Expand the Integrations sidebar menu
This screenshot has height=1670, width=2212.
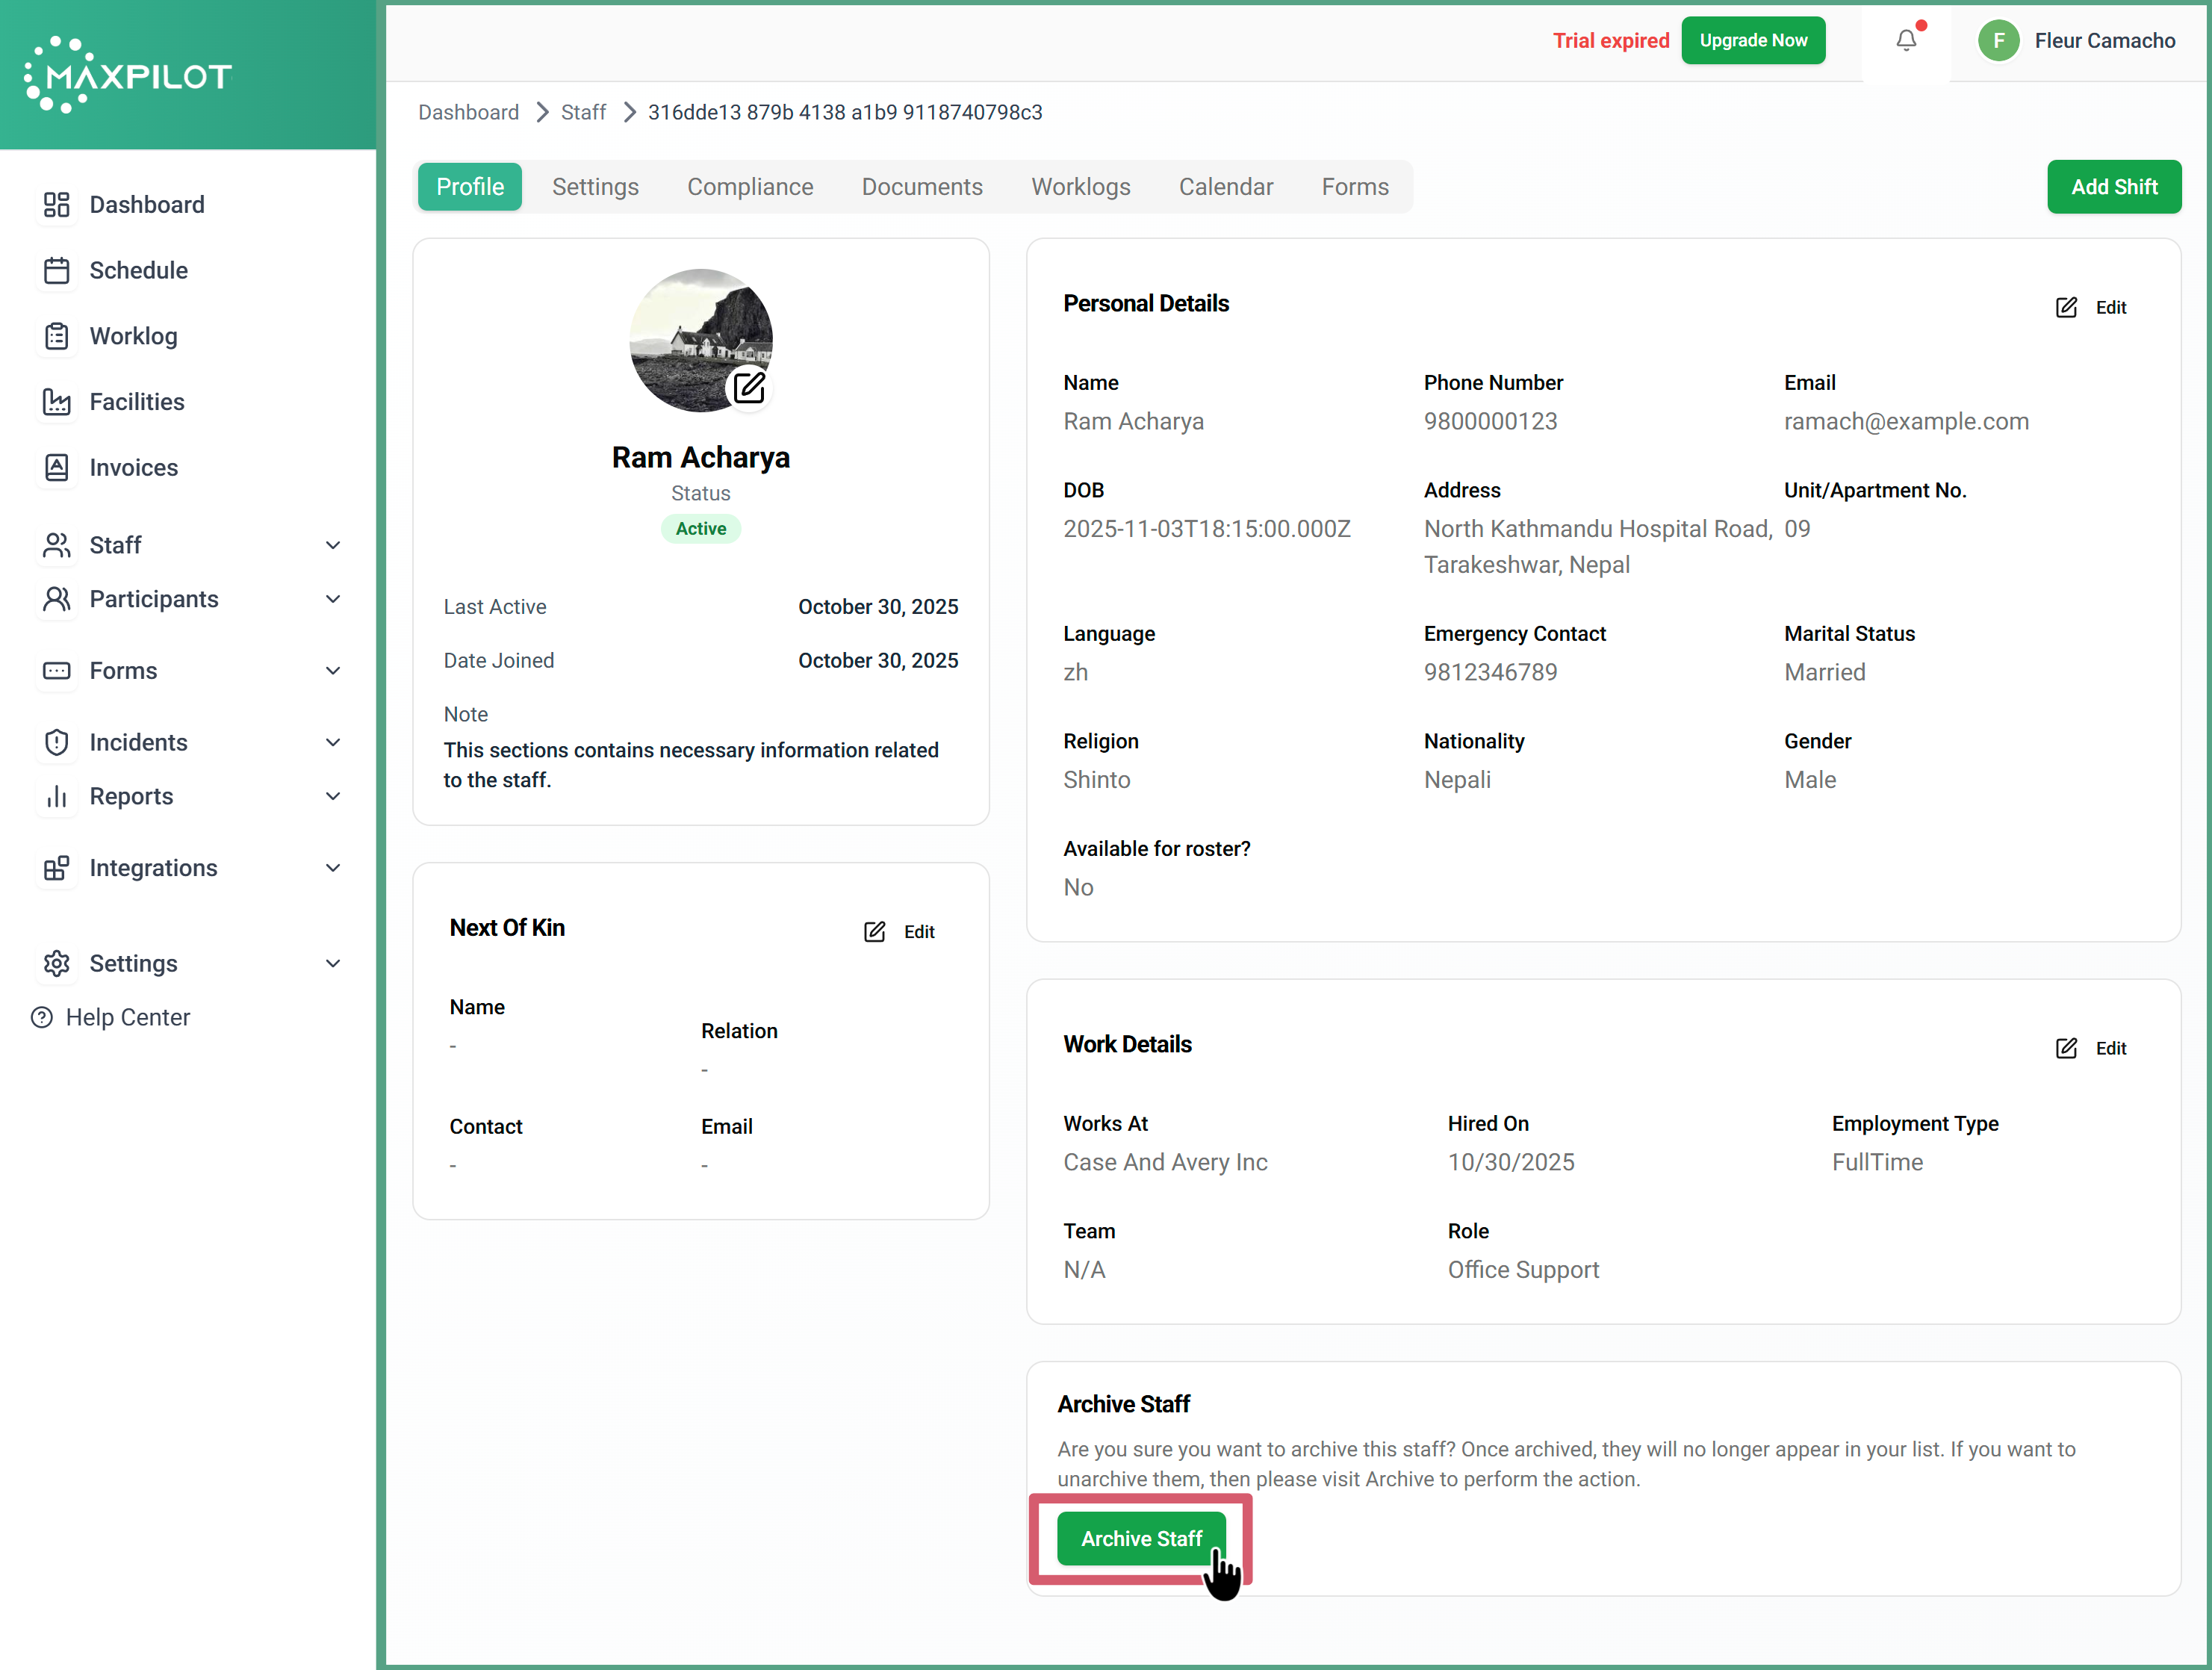pos(333,868)
